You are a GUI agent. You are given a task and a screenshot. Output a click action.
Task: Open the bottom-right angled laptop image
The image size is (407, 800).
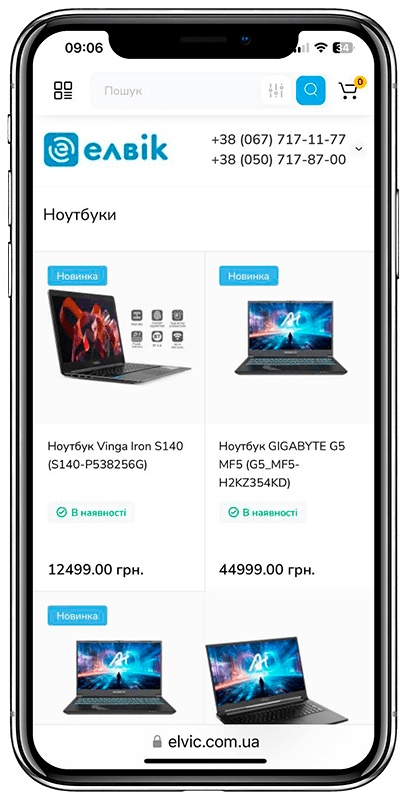pos(277,680)
